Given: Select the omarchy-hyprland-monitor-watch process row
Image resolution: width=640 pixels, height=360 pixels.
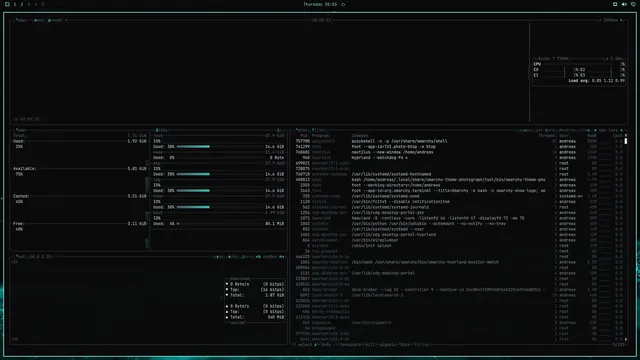Looking at the screenshot, I should pyautogui.click(x=459, y=262).
